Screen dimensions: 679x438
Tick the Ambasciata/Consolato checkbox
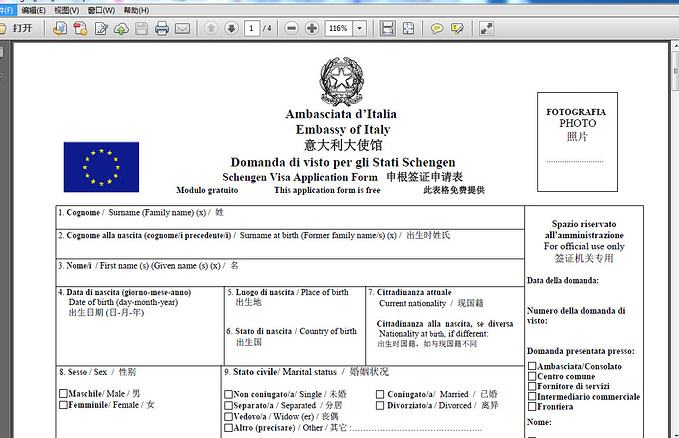pos(531,367)
